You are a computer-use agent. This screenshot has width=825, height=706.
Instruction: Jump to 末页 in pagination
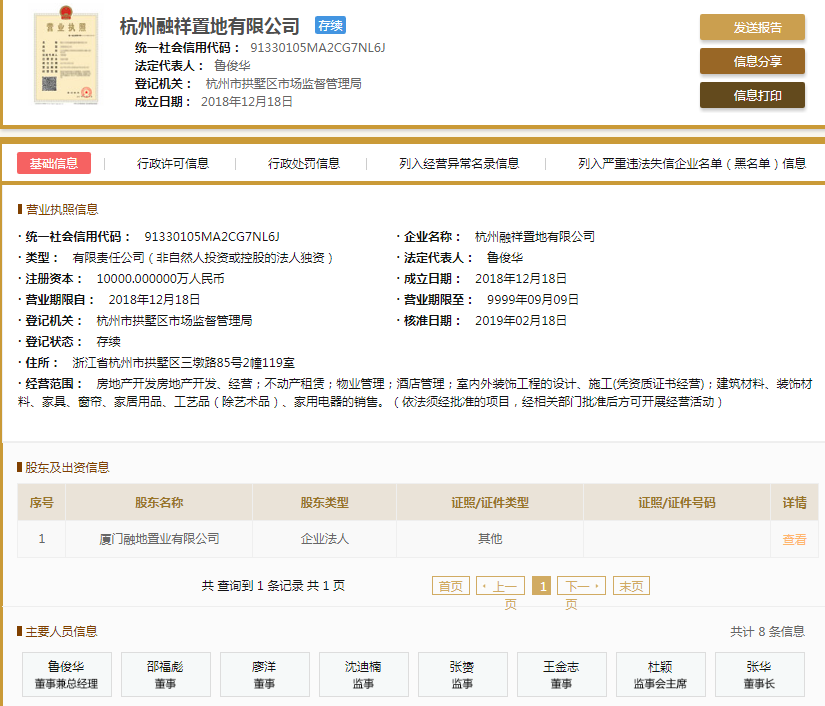click(x=631, y=586)
